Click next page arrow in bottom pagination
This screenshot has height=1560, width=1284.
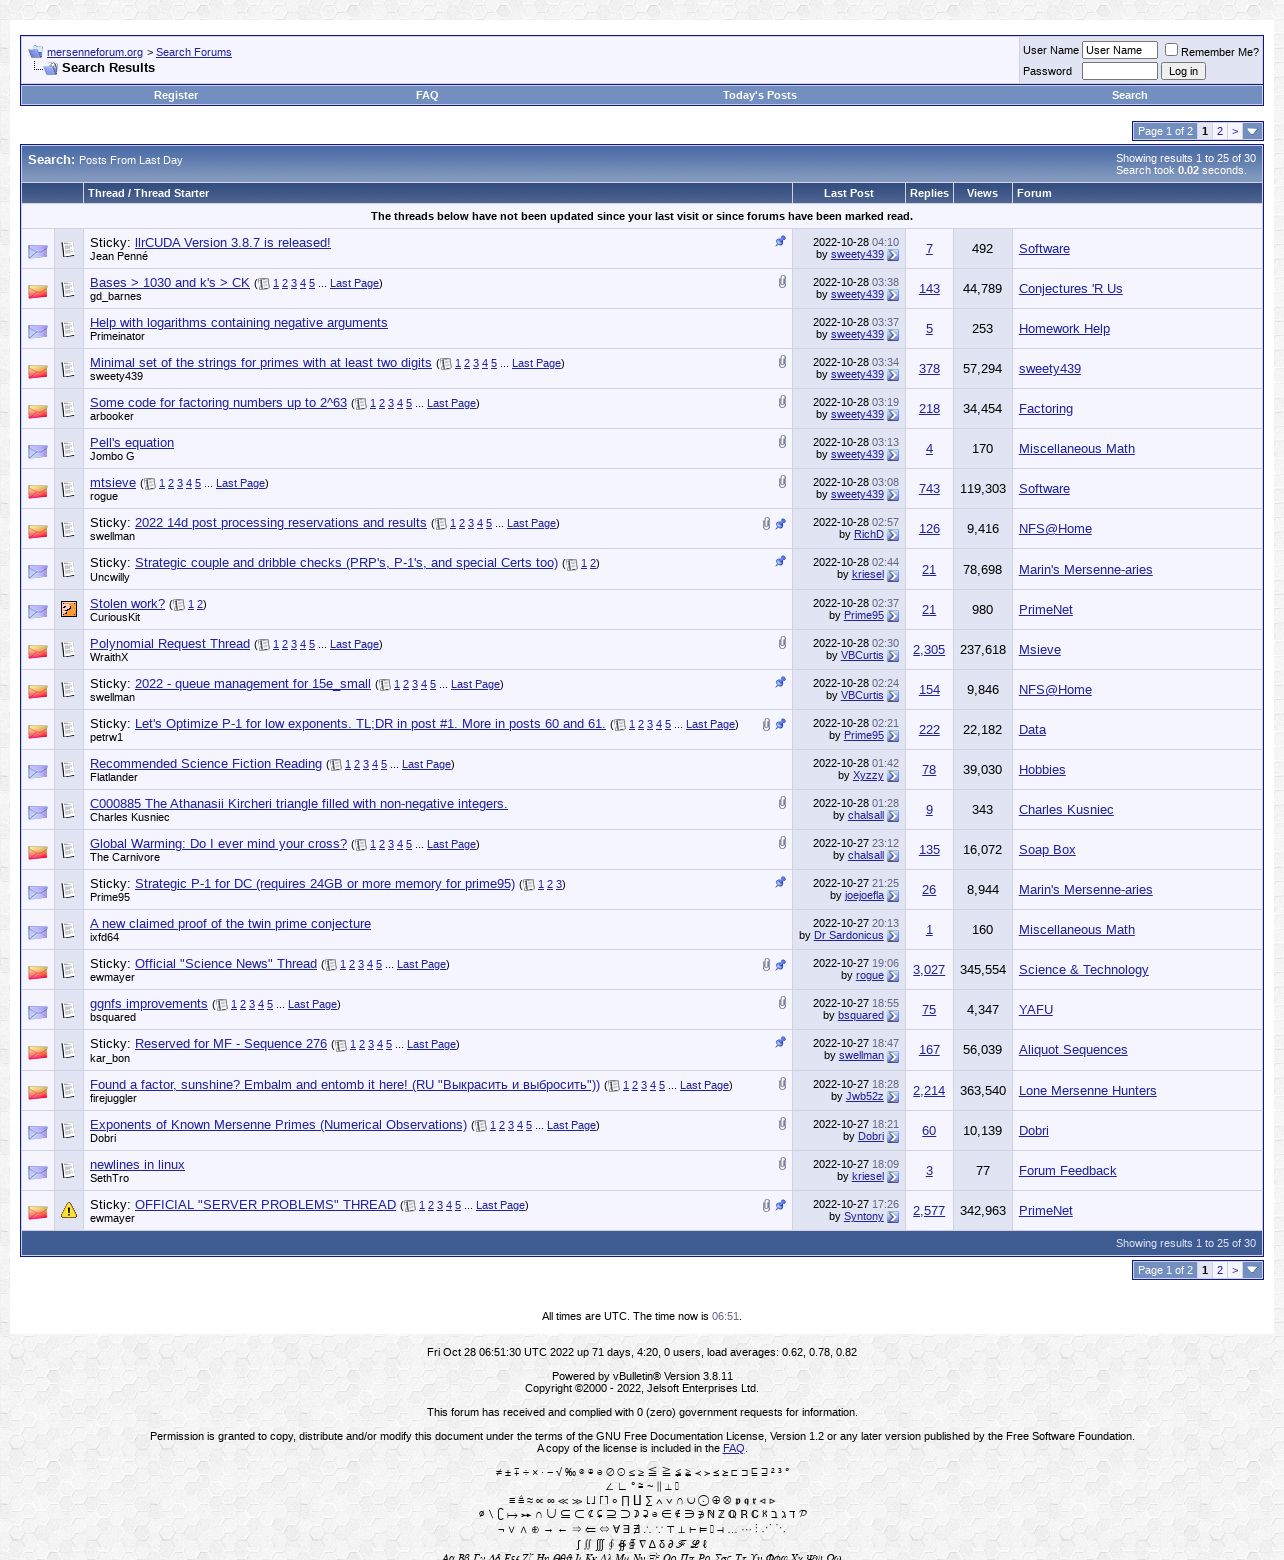[1235, 1270]
